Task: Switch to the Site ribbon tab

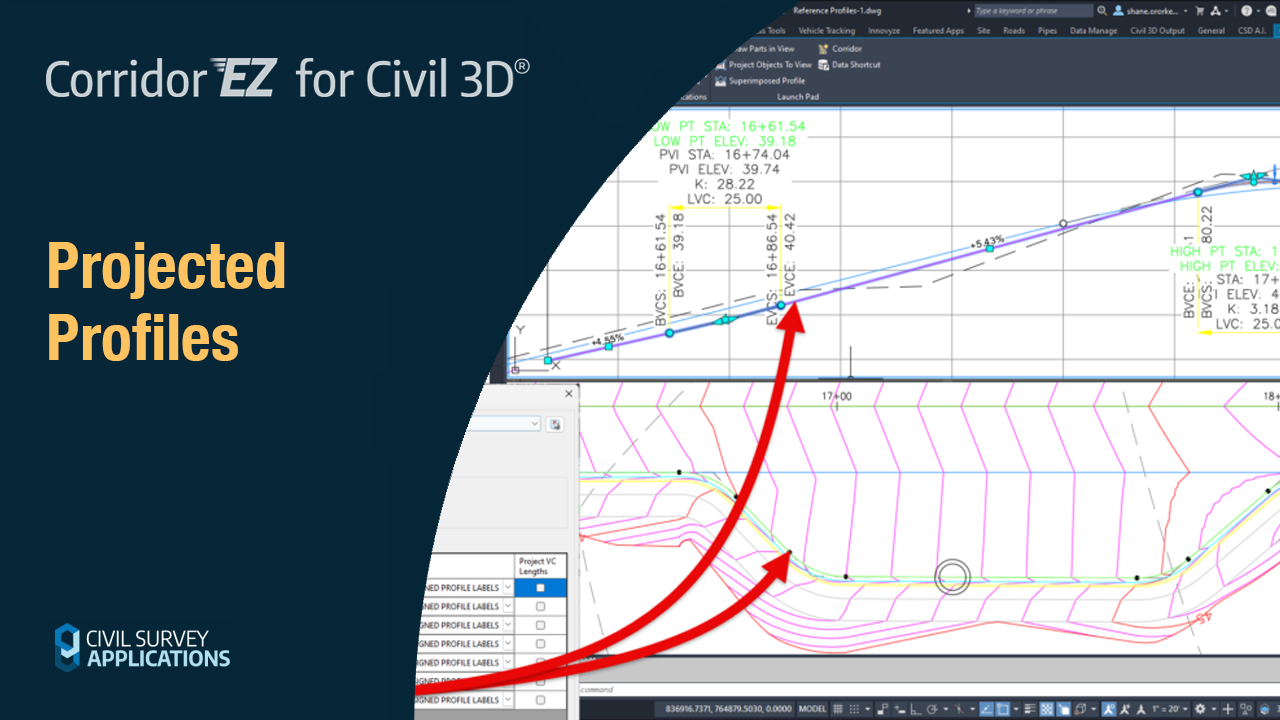Action: (x=983, y=31)
